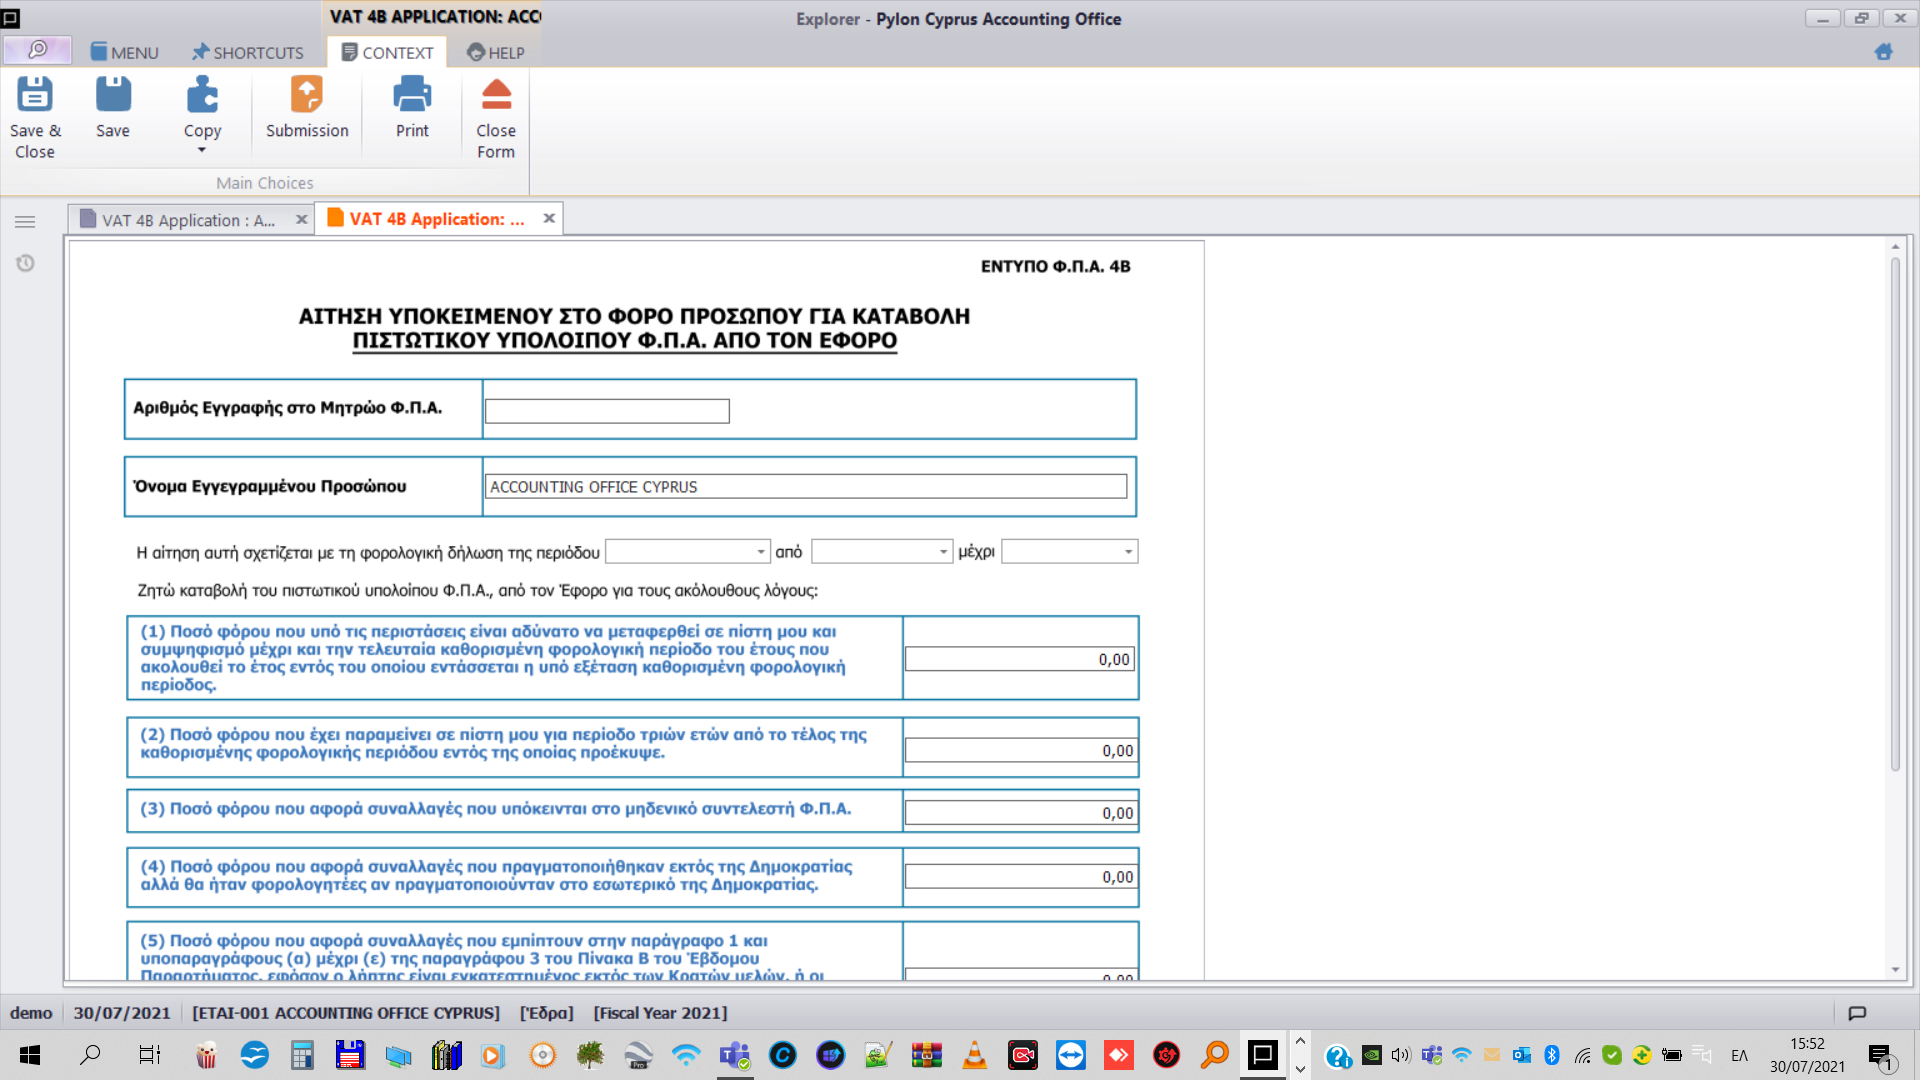
Task: Print the VAT 4B form
Action: pos(412,96)
